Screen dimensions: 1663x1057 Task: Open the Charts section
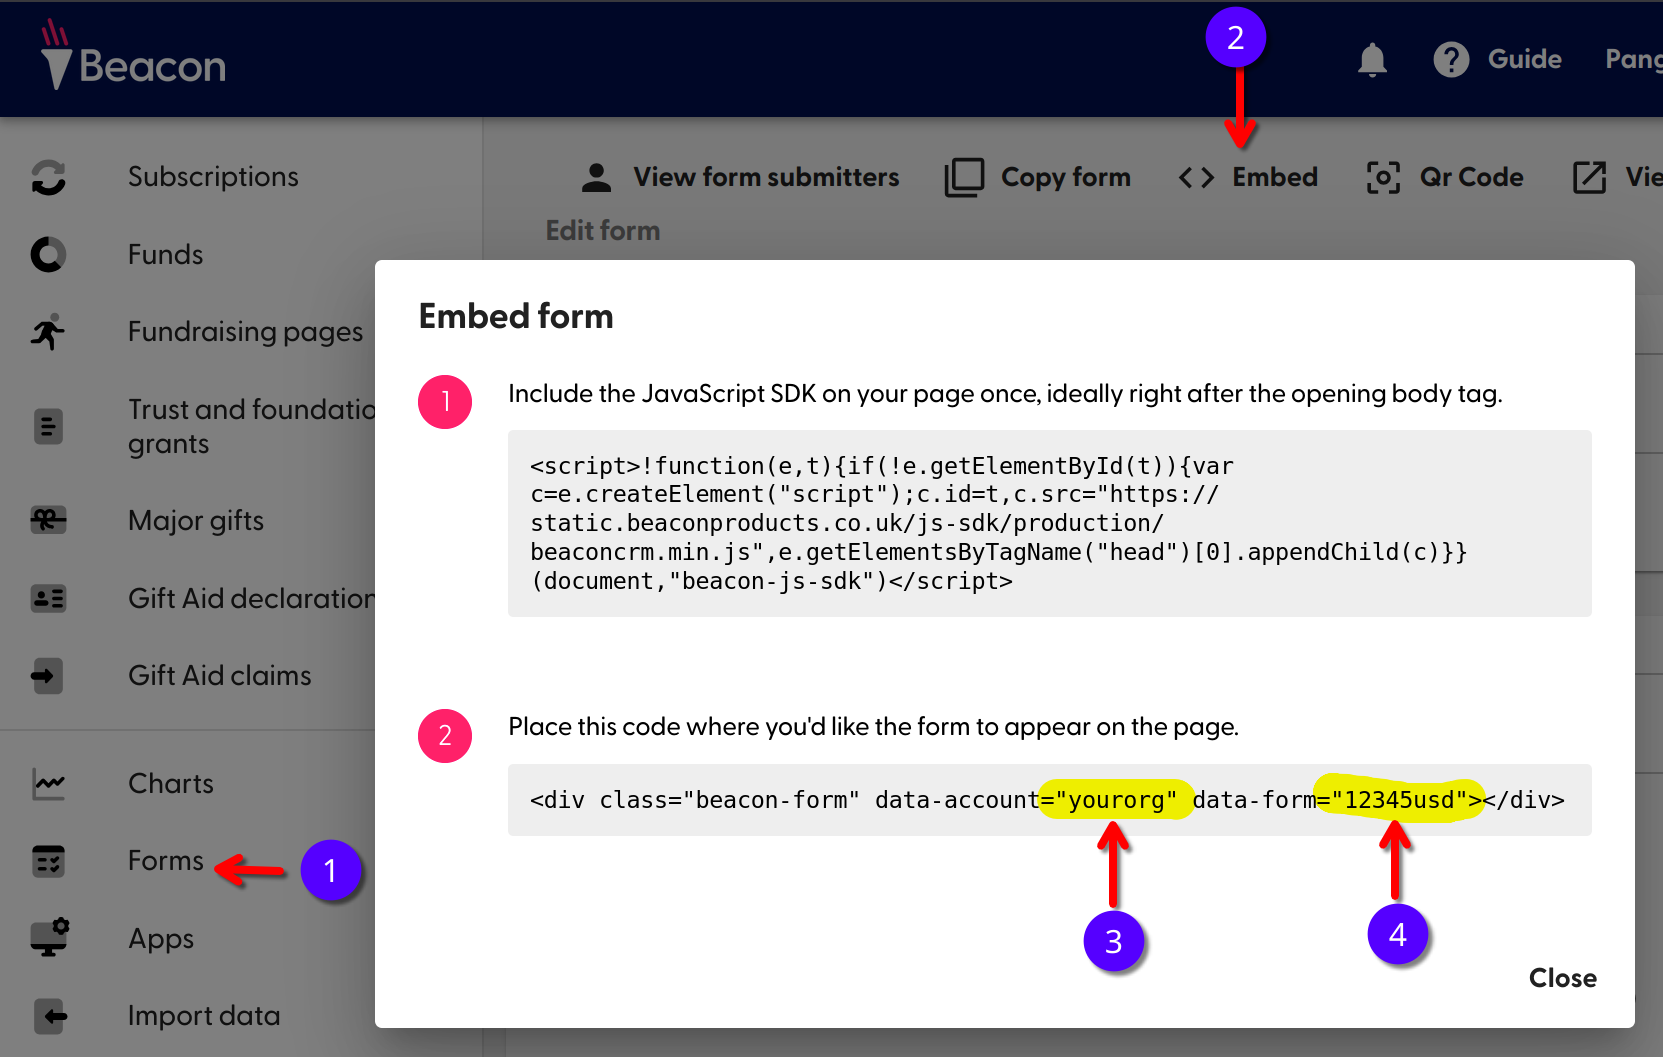click(170, 783)
